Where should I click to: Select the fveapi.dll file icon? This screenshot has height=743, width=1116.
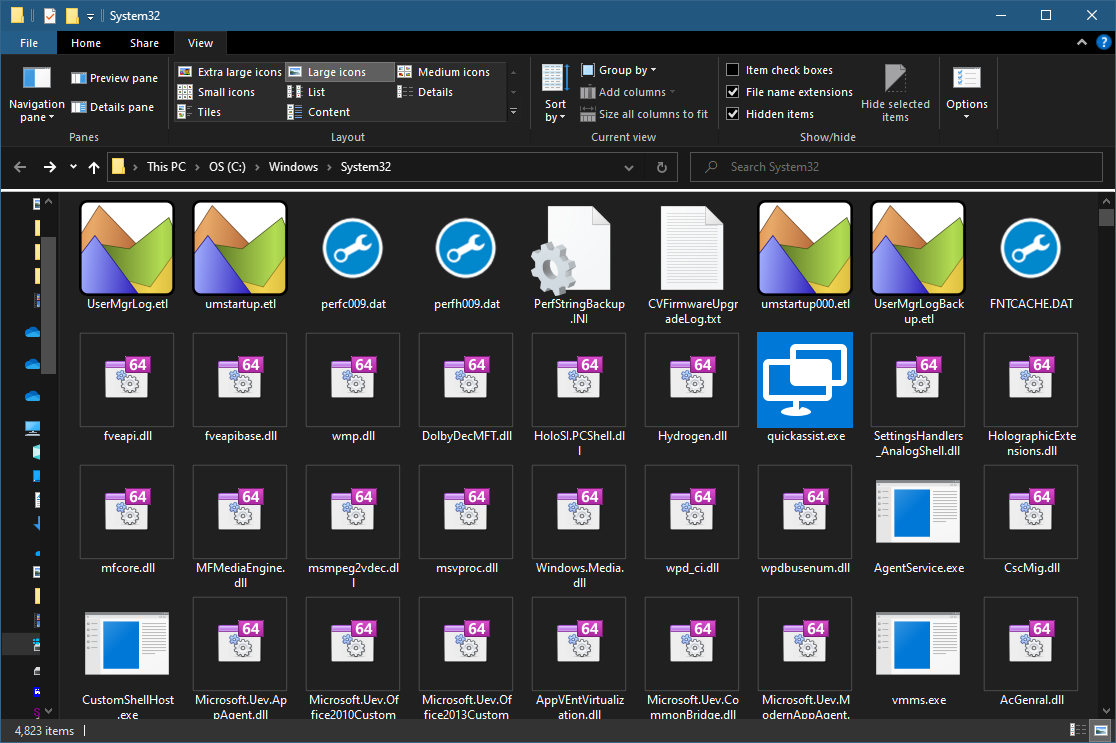click(x=127, y=380)
